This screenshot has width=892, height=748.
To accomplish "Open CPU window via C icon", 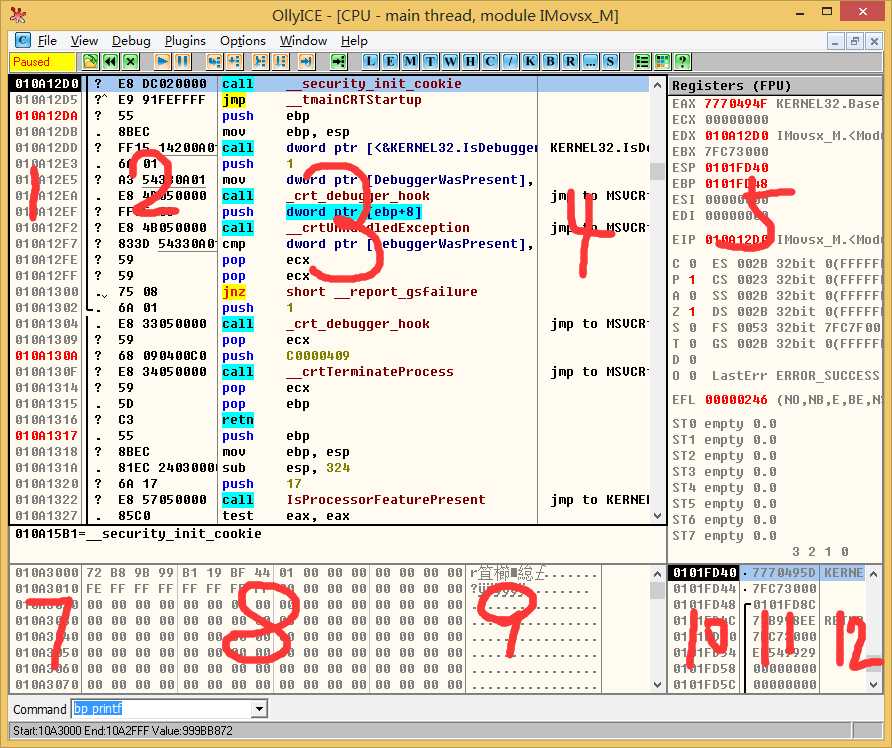I will pyautogui.click(x=490, y=61).
